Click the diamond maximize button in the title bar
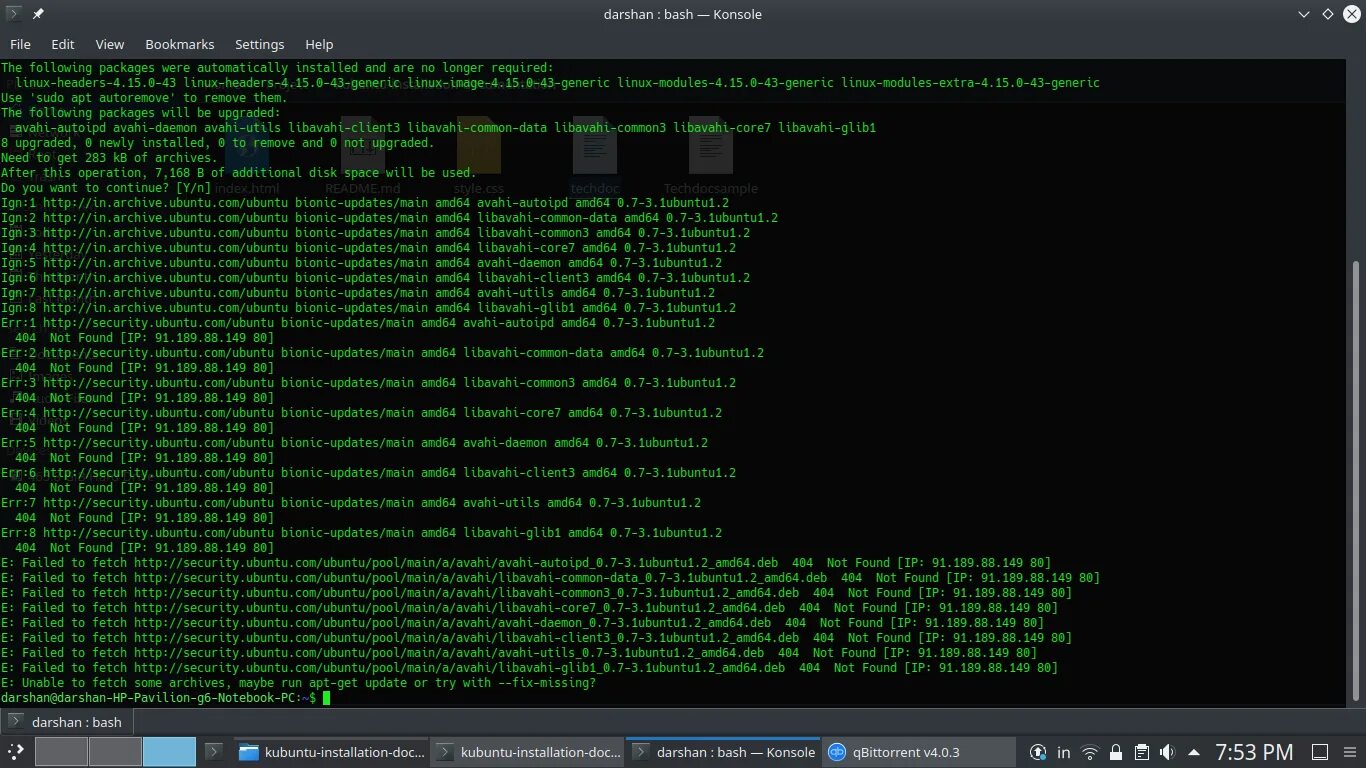Screen dimensions: 1366x768 click(1327, 14)
